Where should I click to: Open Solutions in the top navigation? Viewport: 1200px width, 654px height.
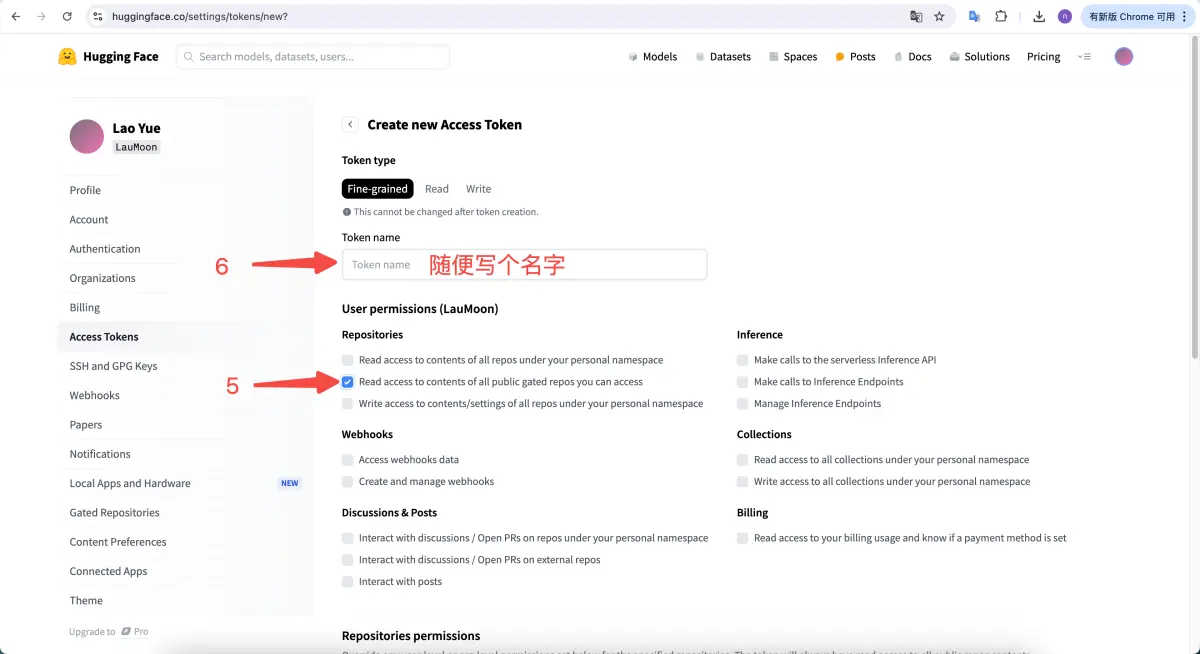coord(979,57)
